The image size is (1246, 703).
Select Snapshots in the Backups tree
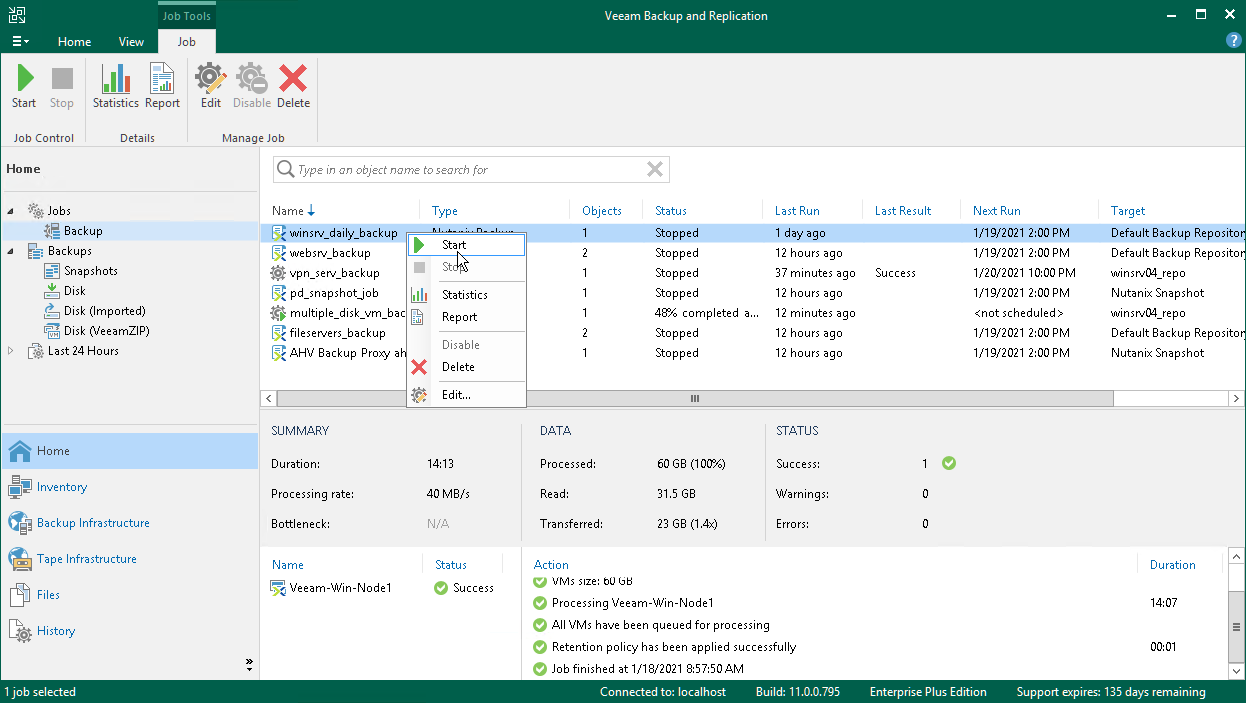coord(90,271)
